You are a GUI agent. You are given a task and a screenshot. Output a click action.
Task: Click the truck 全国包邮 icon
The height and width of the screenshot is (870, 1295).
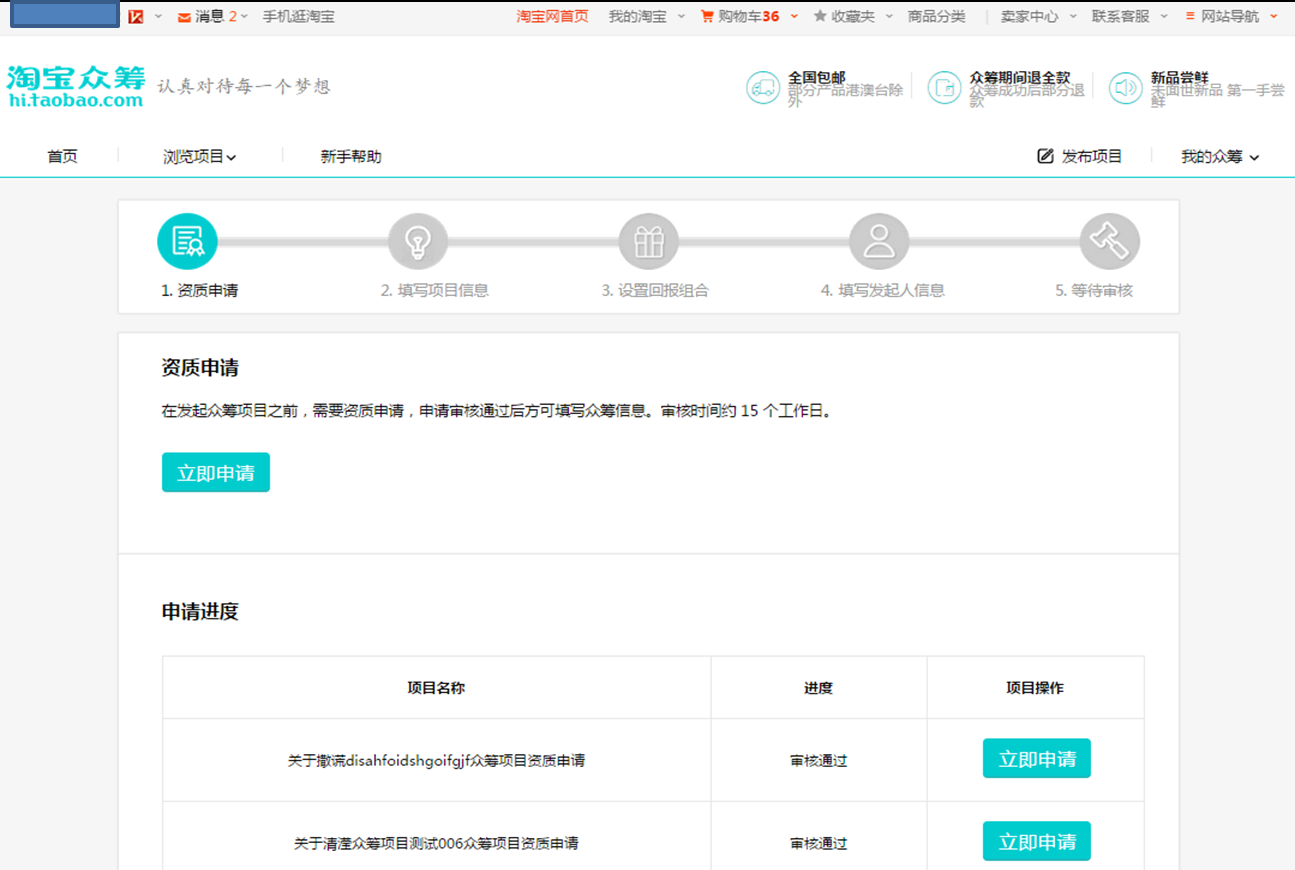763,88
